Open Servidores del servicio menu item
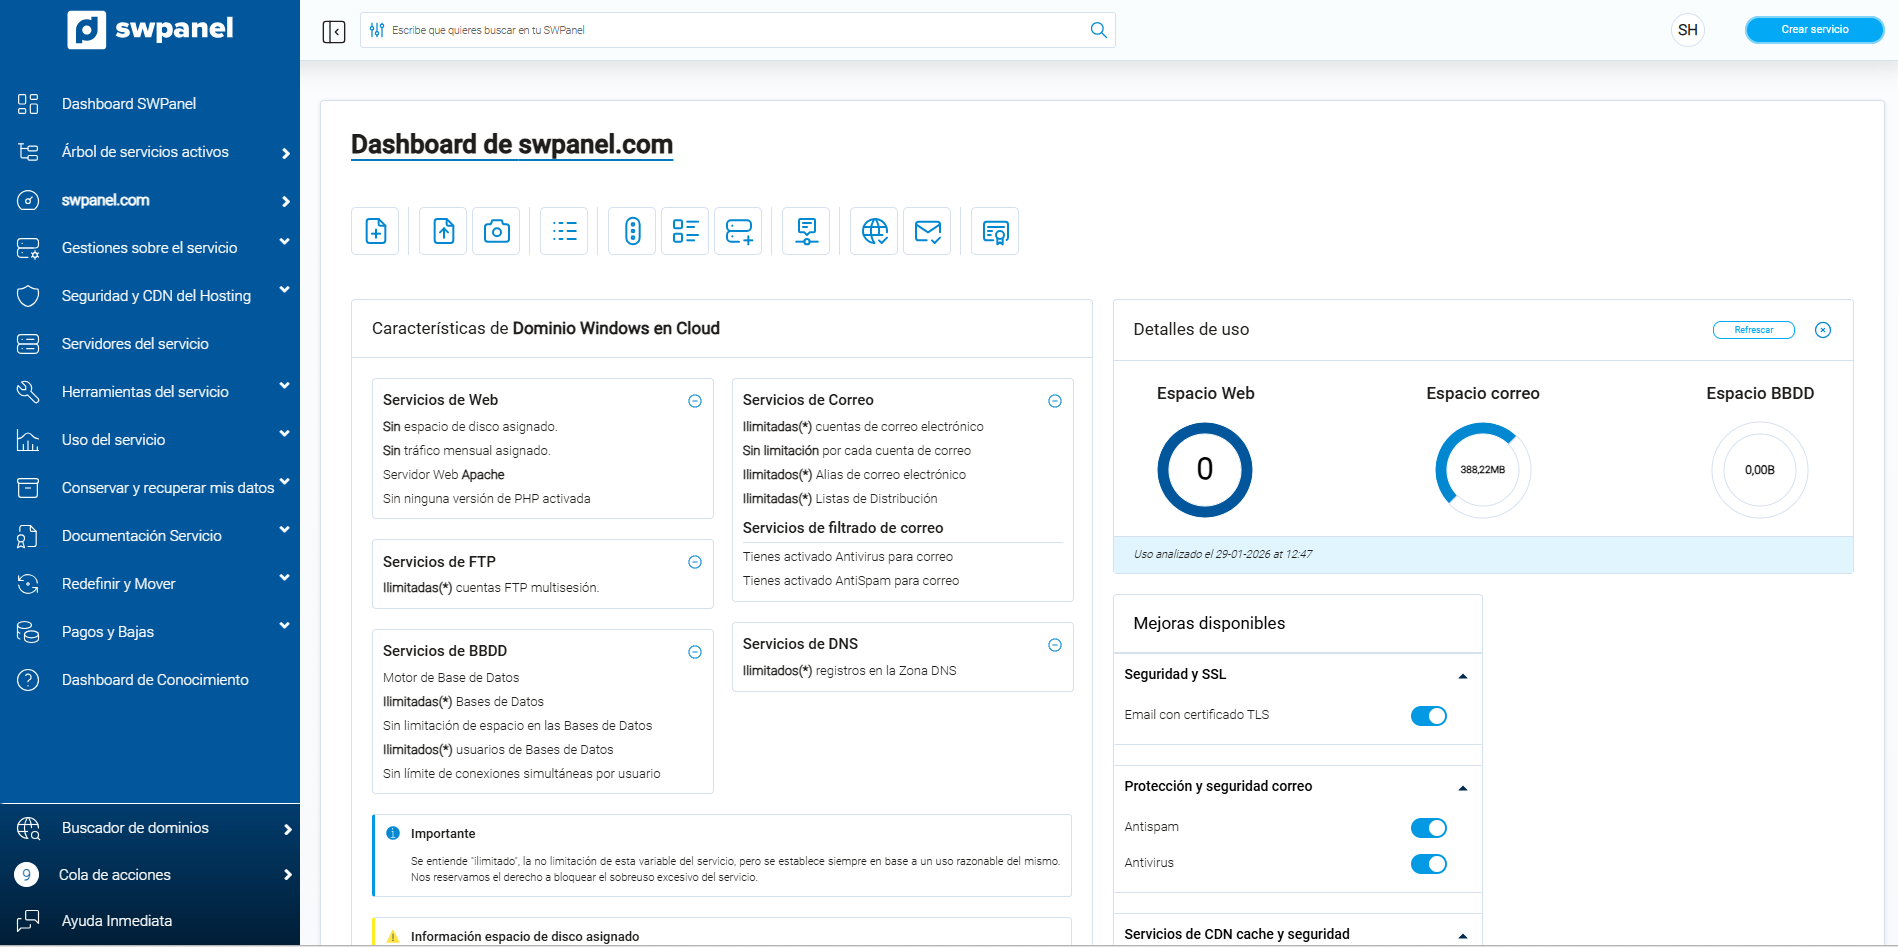The width and height of the screenshot is (1898, 947). click(135, 344)
